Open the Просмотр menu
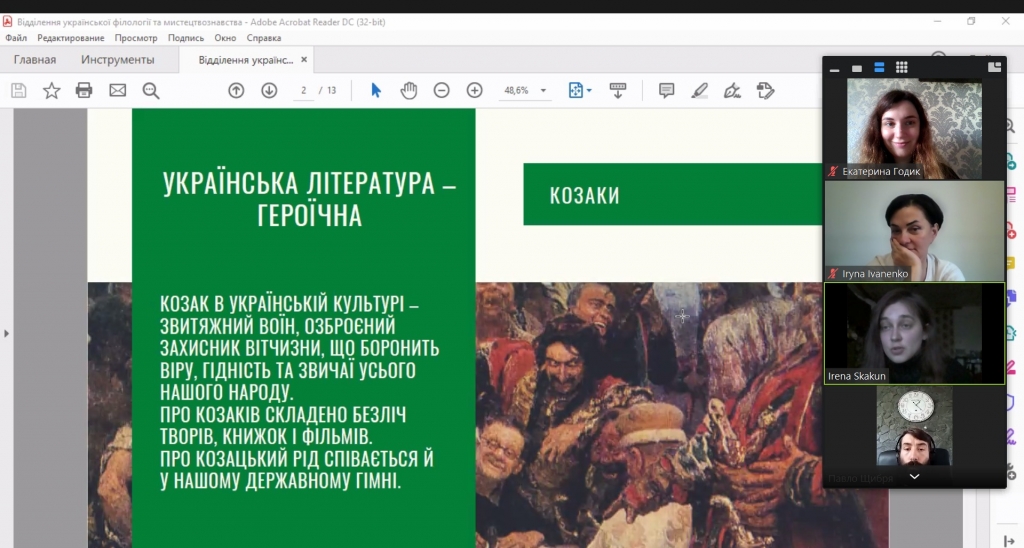The image size is (1024, 548). tap(136, 38)
